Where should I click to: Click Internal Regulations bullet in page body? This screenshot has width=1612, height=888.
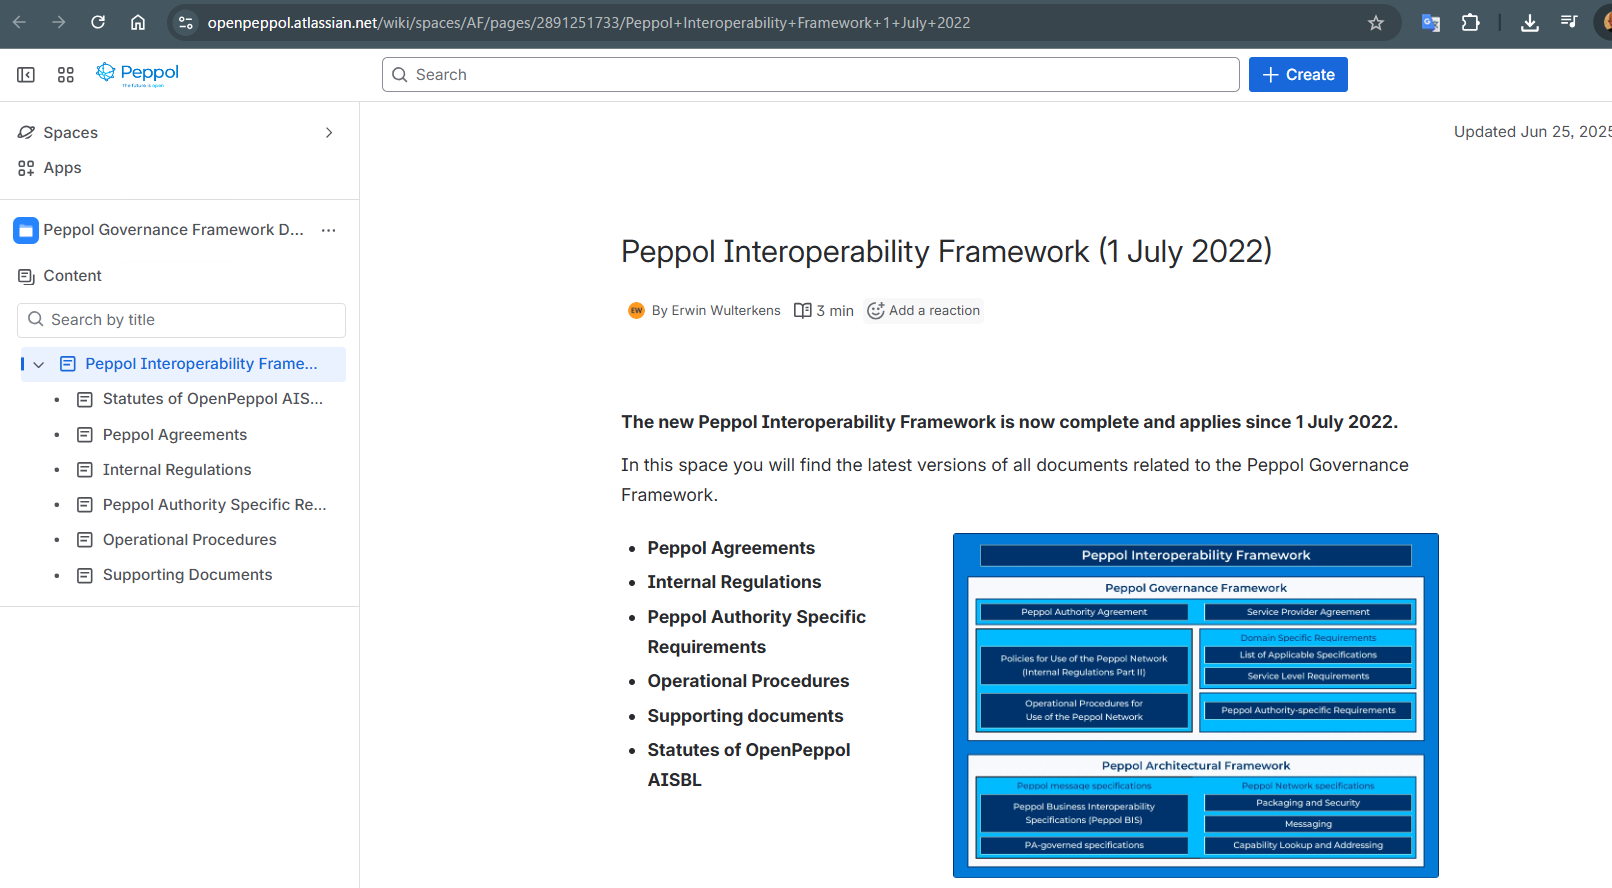pos(734,582)
